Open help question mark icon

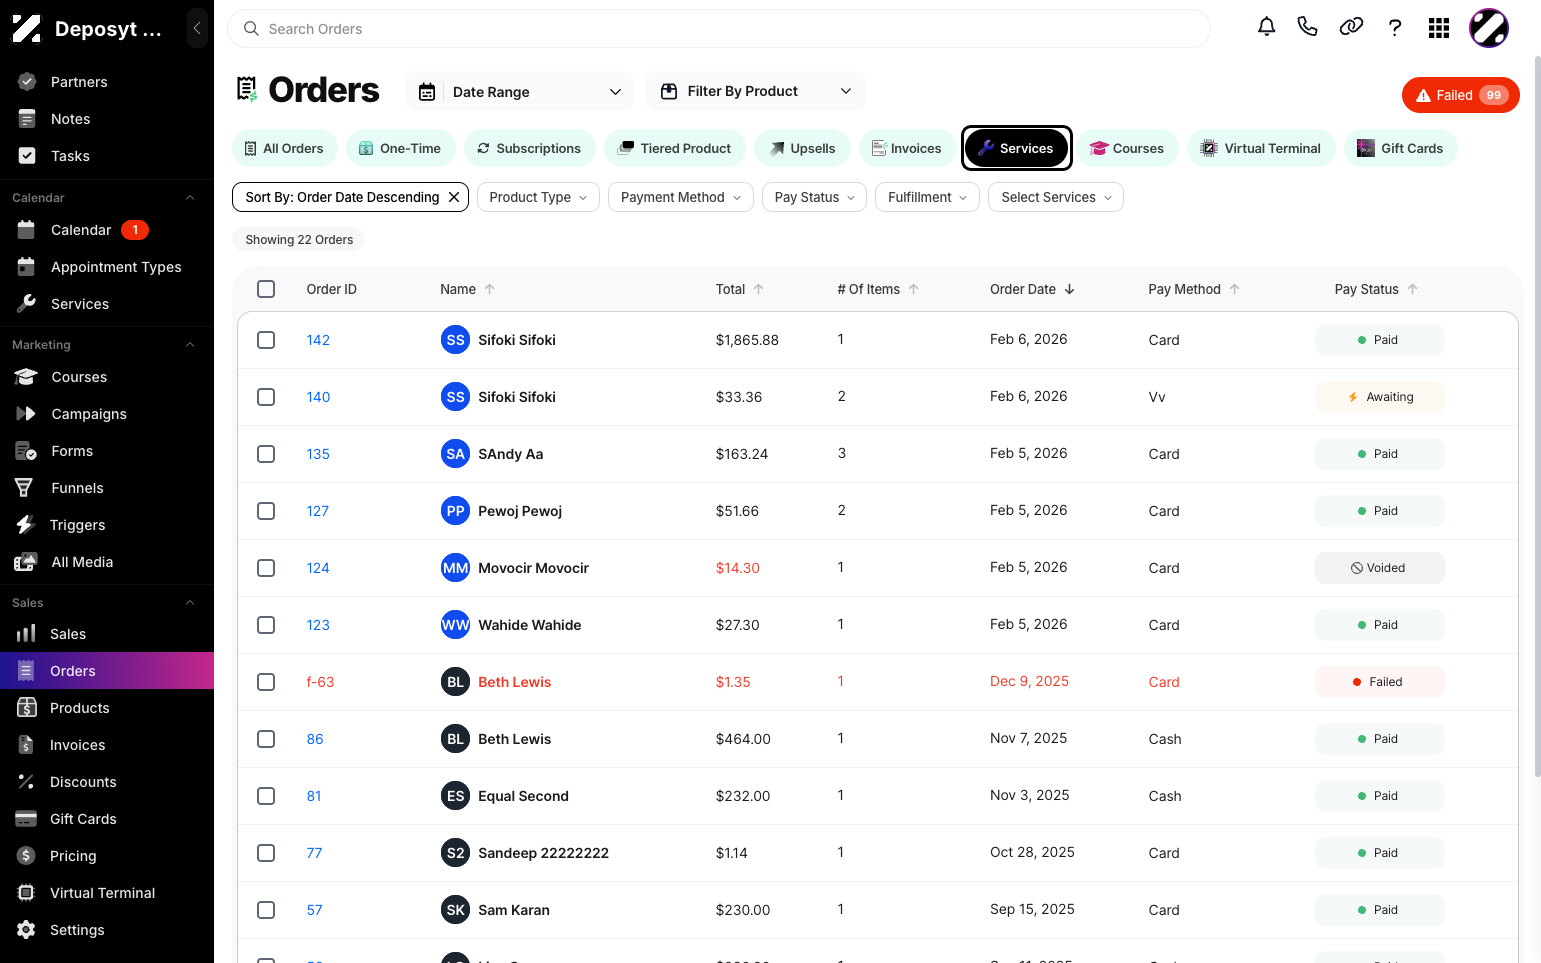[x=1395, y=27]
